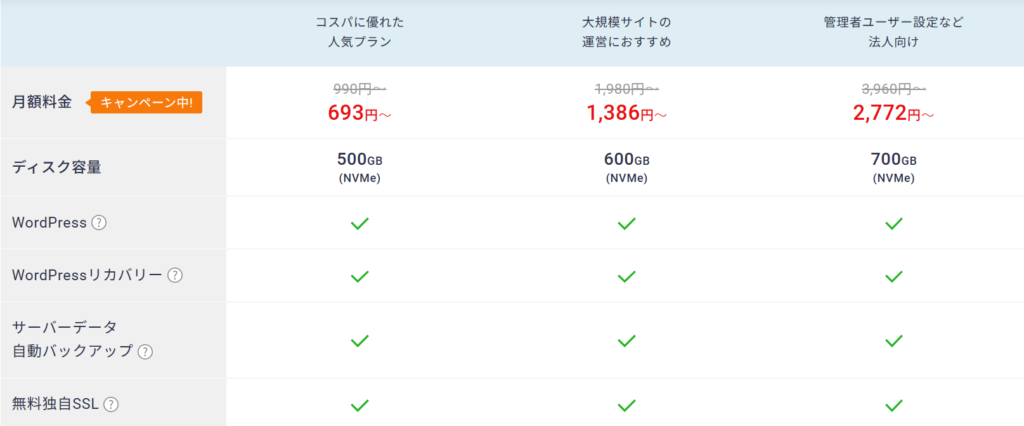Click the ディスク容量 row label
Screen dimensions: 1024x426
[x=57, y=167]
